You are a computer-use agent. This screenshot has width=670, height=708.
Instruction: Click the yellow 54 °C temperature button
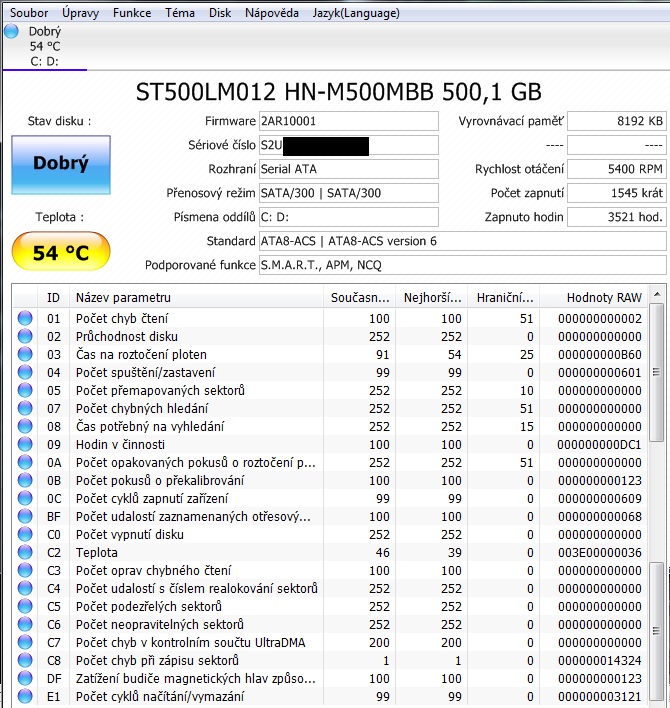tap(61, 252)
